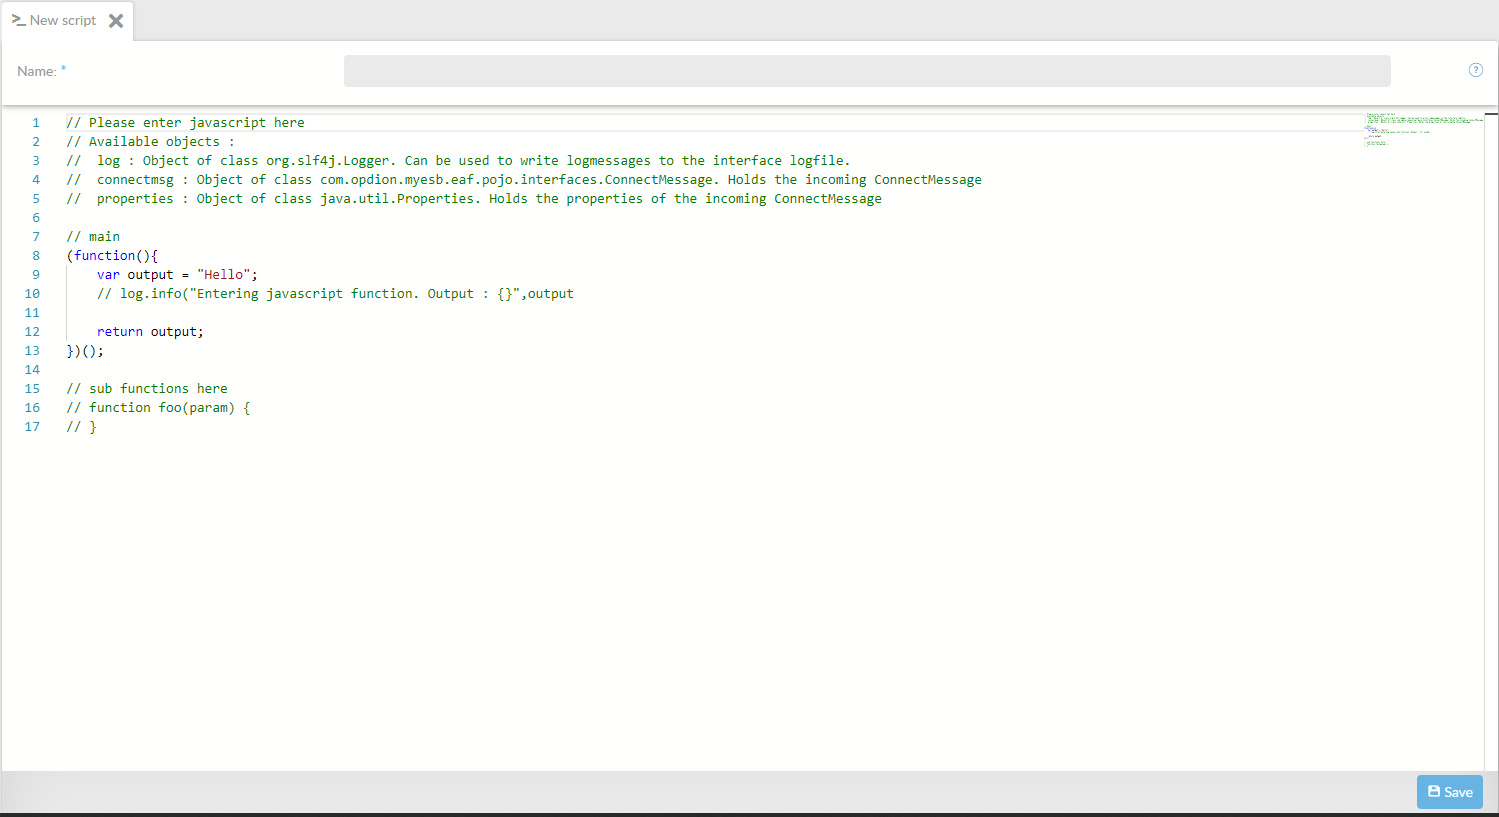The height and width of the screenshot is (817, 1499).
Task: Open the help icon beside Name field
Action: click(1475, 70)
